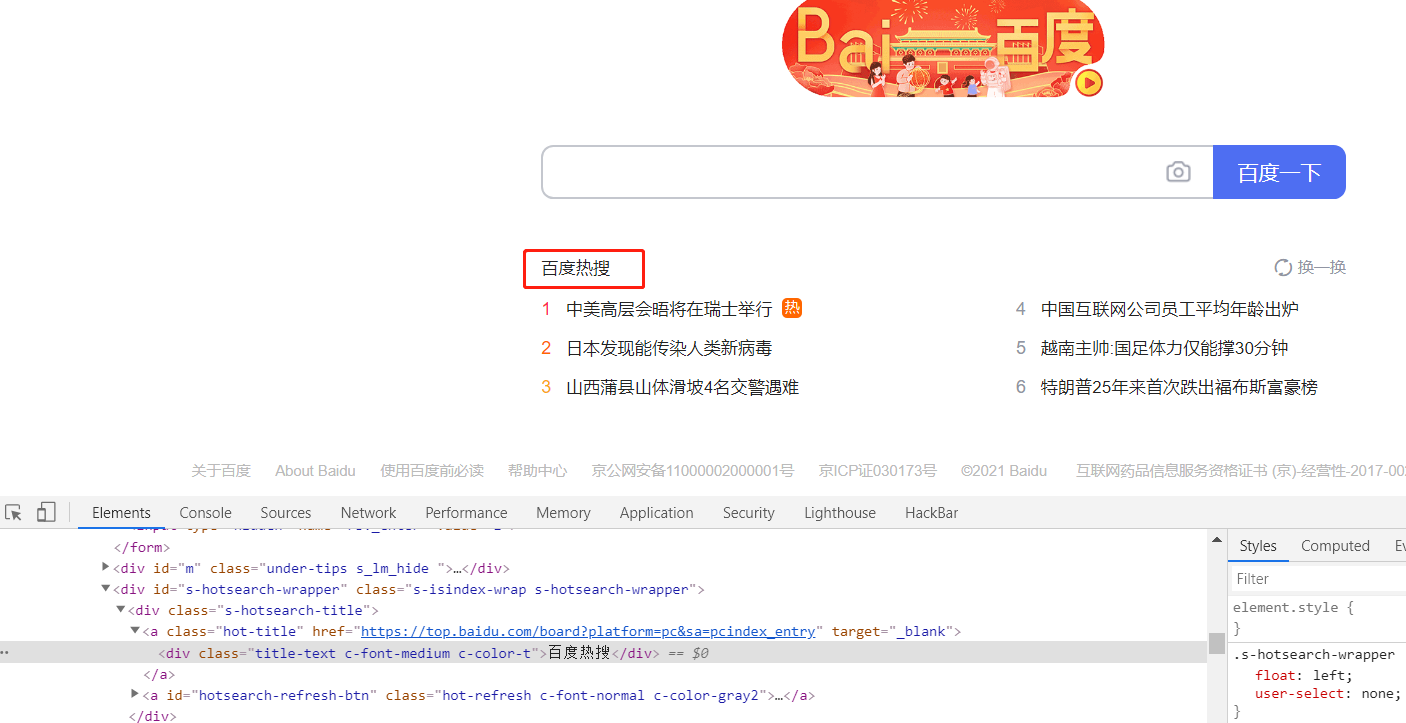The width and height of the screenshot is (1406, 723).
Task: Open hot search 特朗普25年来首次跌出福布斯富豪榜
Action: pyautogui.click(x=1179, y=387)
